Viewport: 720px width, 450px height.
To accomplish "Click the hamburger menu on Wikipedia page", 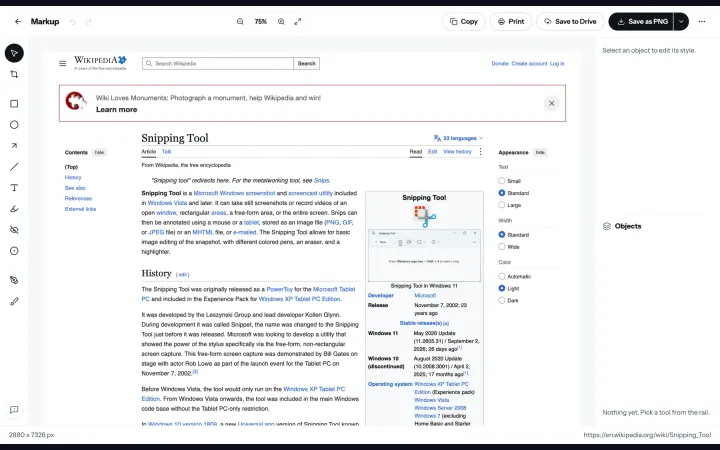I will click(63, 63).
